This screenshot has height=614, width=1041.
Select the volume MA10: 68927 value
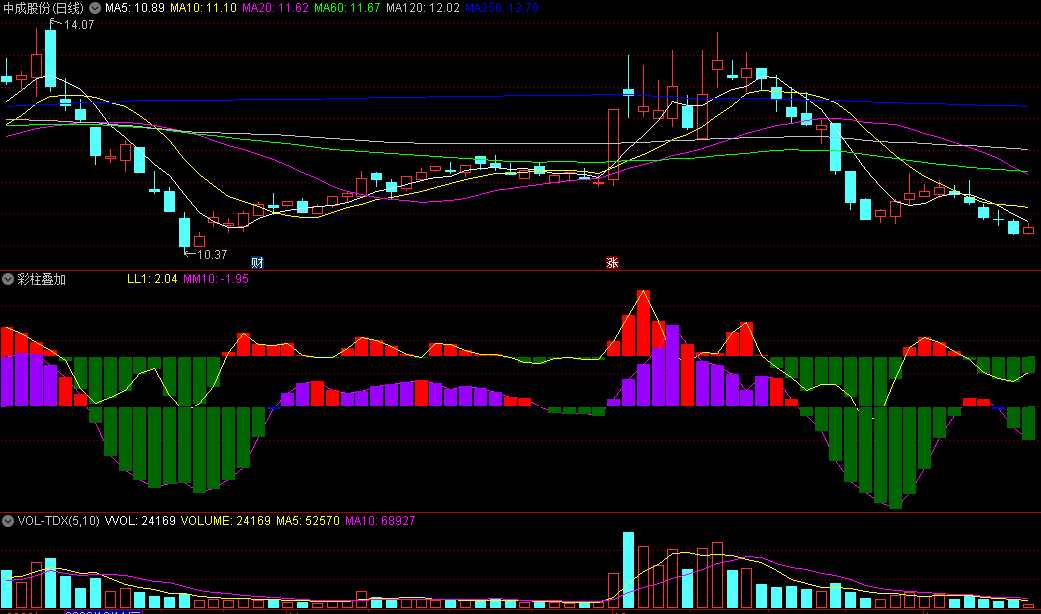[x=380, y=521]
